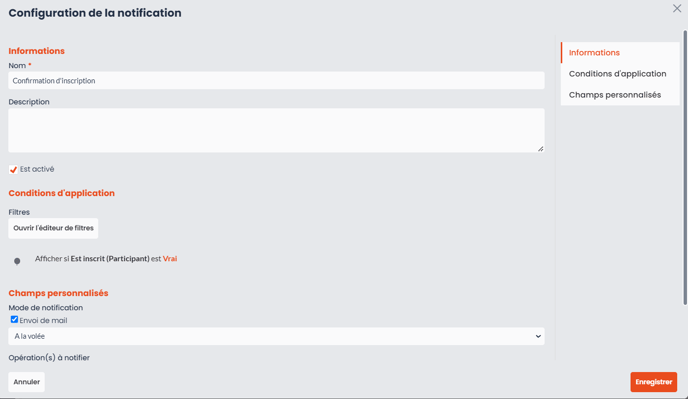
Task: Uncheck the Envoi de mail checkbox
Action: pos(14,320)
